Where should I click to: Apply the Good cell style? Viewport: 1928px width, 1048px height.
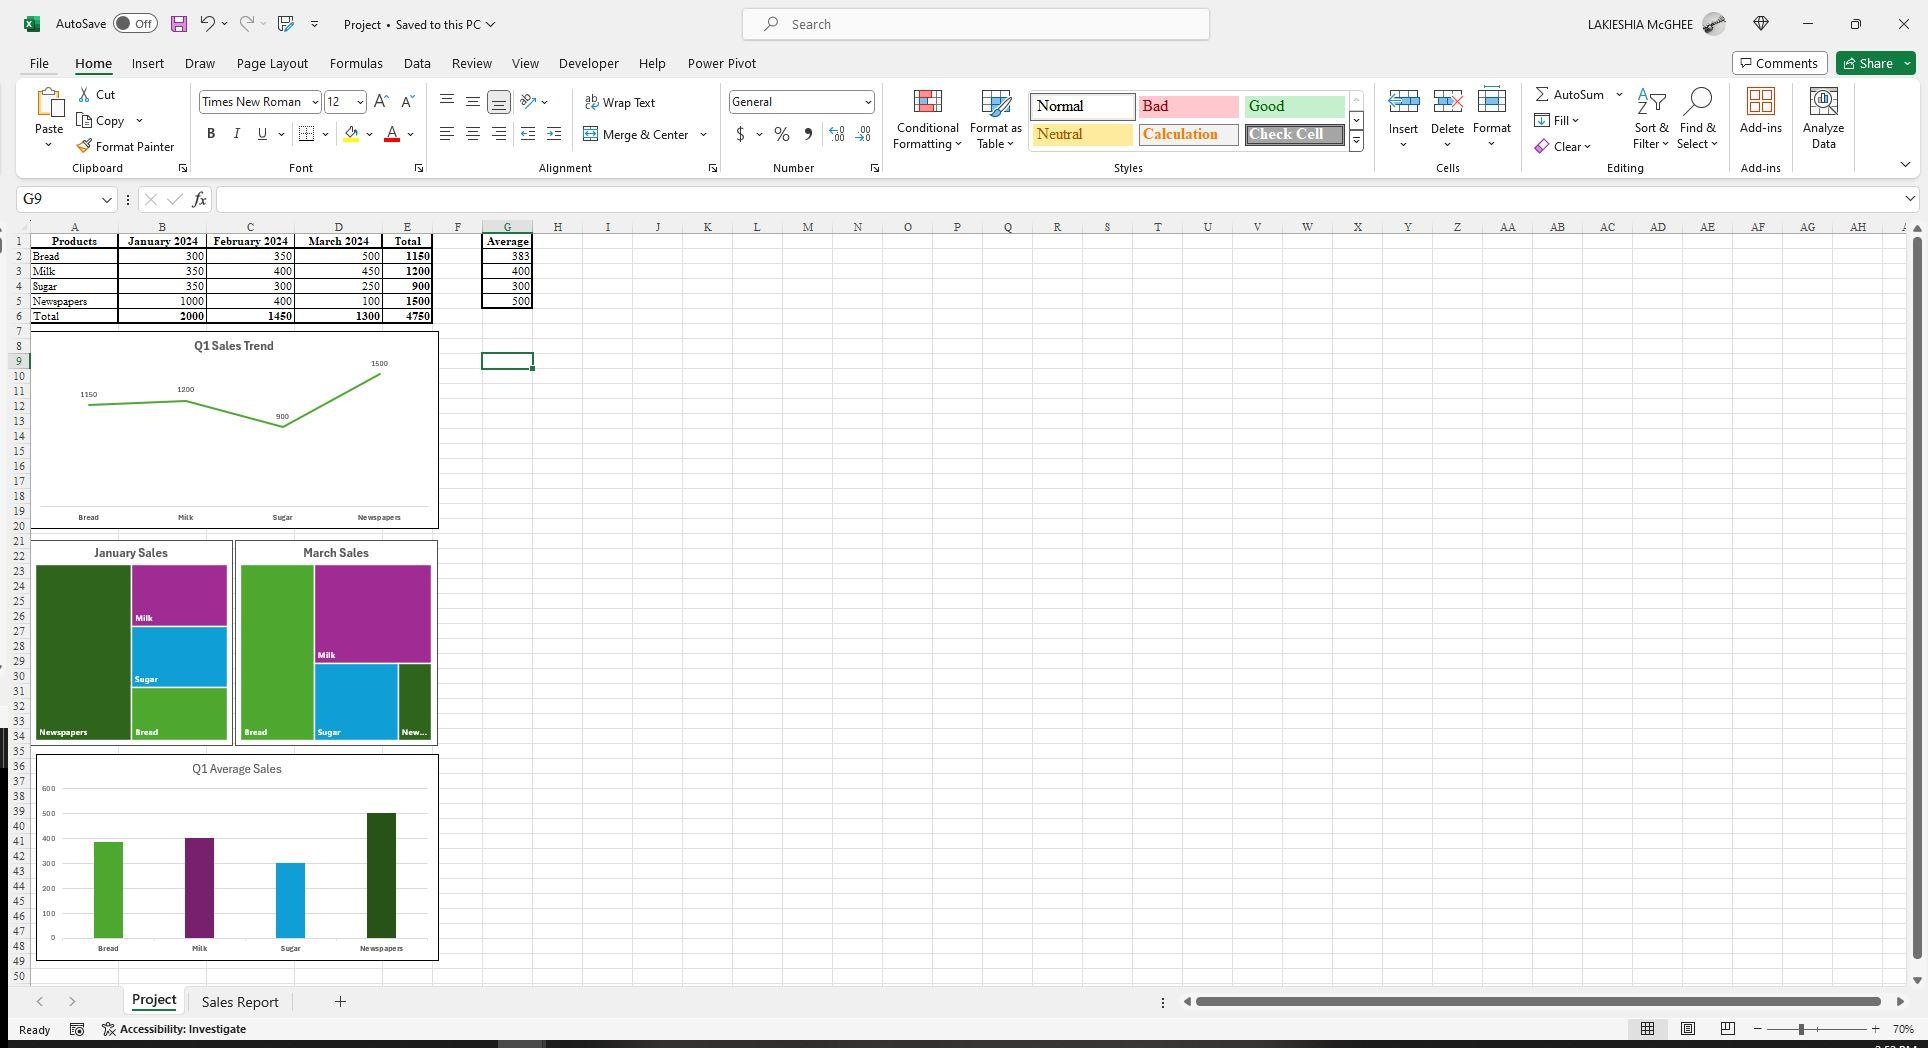[x=1294, y=106]
